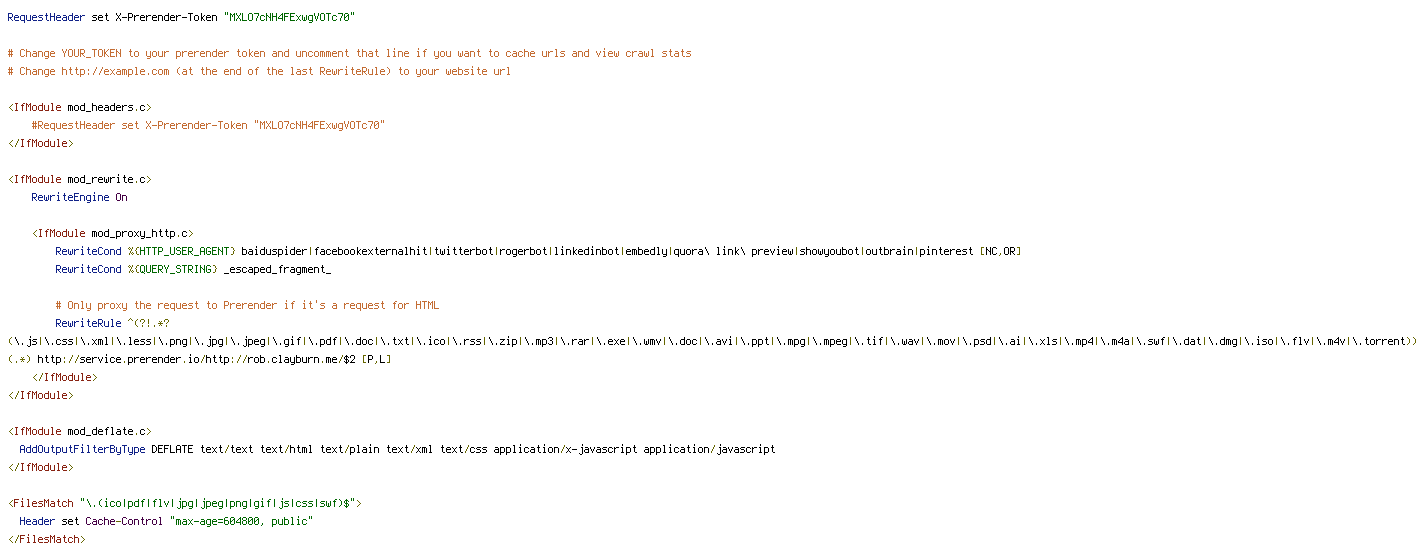Click the RewriteRule directive keyword
Image resolution: width=1426 pixels, height=556 pixels.
(x=88, y=323)
